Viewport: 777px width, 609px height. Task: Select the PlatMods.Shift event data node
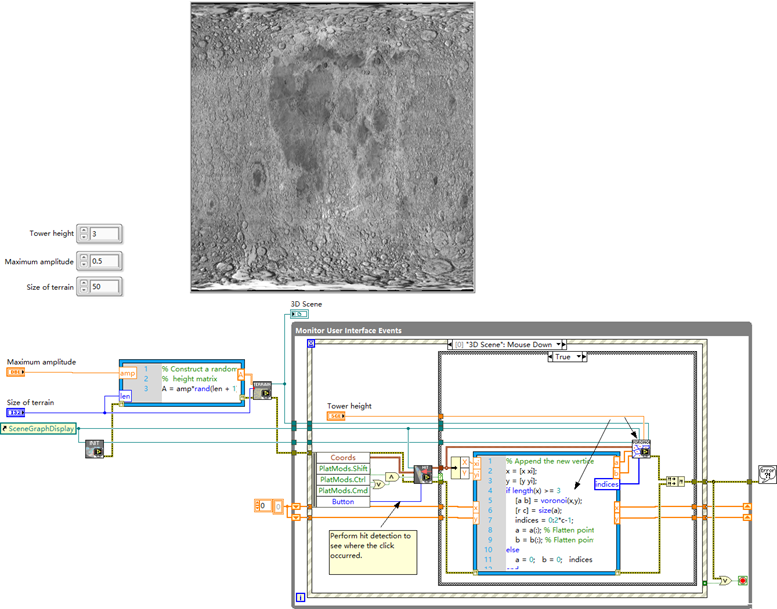(343, 468)
